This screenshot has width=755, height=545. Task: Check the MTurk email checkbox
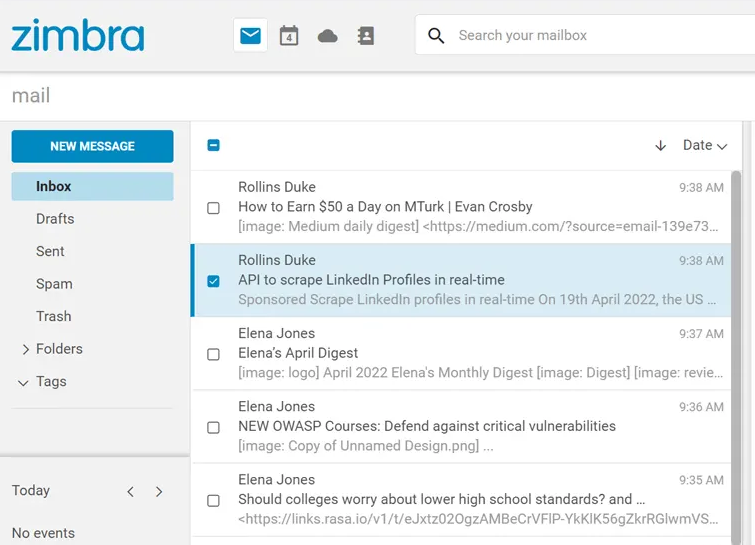(213, 208)
